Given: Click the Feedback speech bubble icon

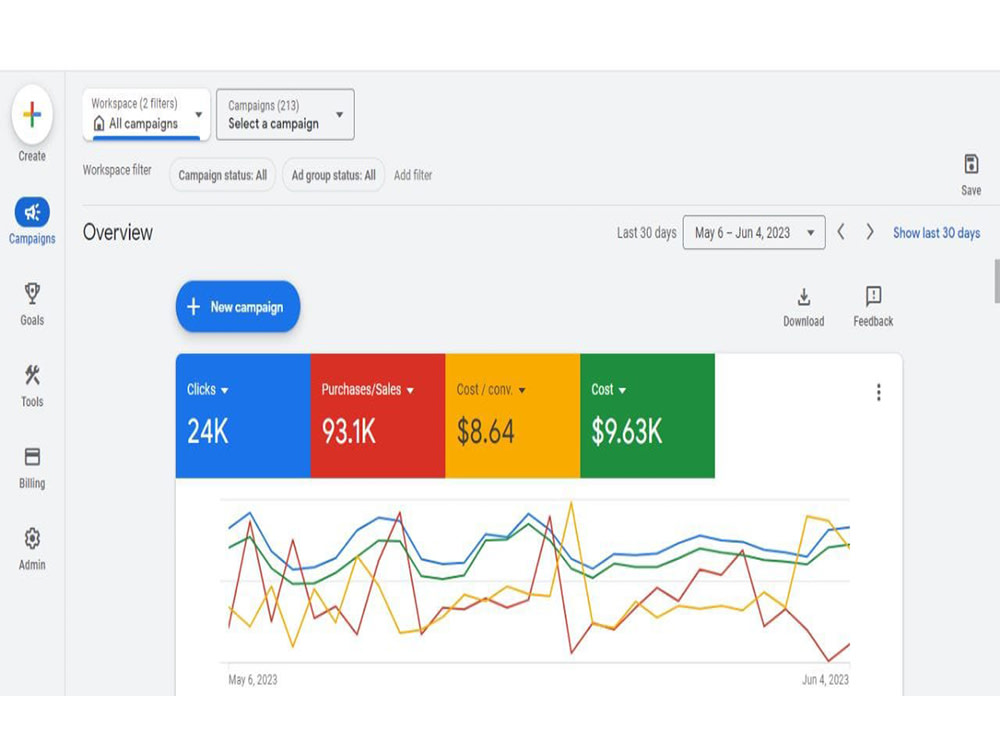Looking at the screenshot, I should (873, 296).
